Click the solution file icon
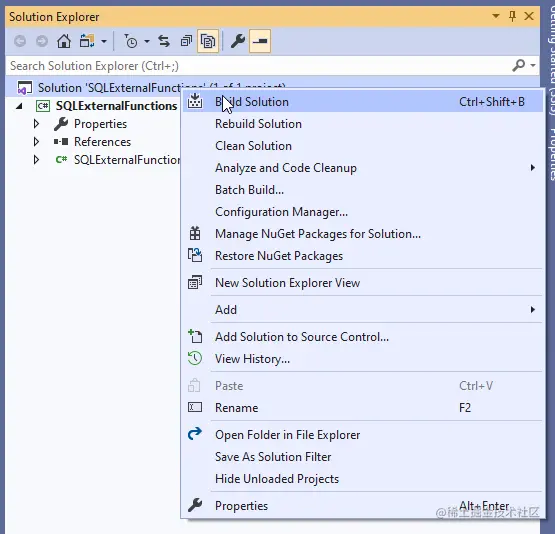This screenshot has height=534, width=555. point(25,88)
